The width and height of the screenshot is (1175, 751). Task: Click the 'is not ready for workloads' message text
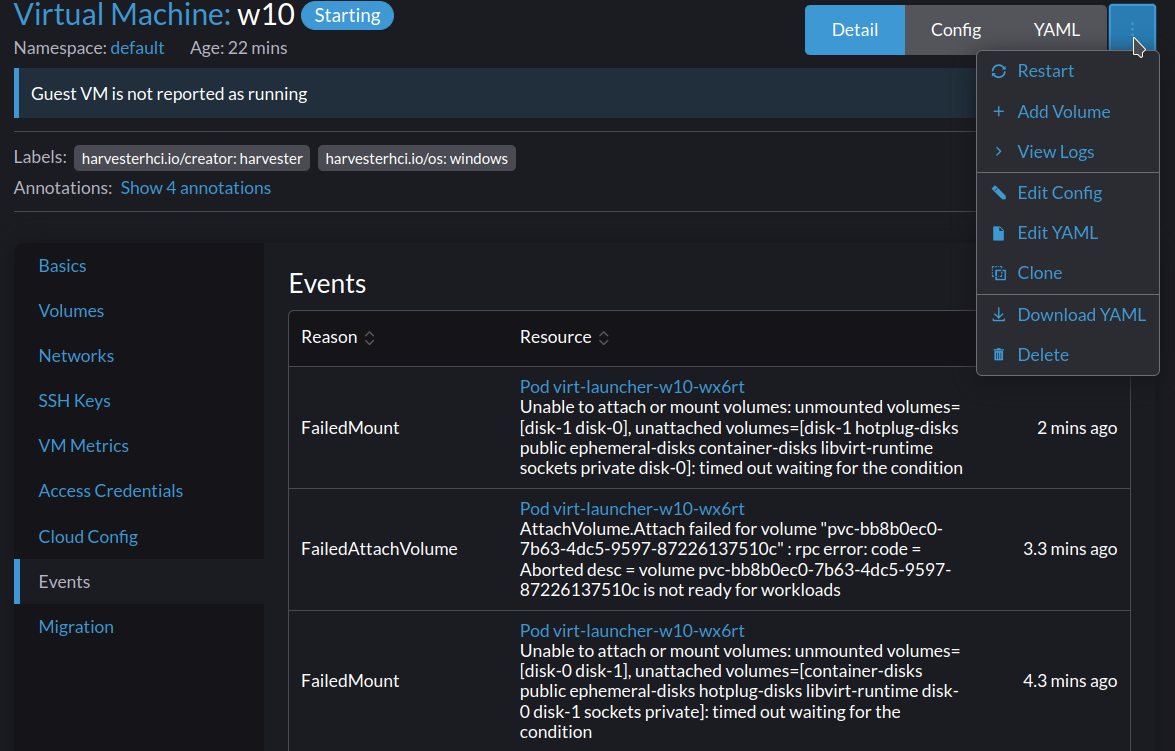(742, 591)
